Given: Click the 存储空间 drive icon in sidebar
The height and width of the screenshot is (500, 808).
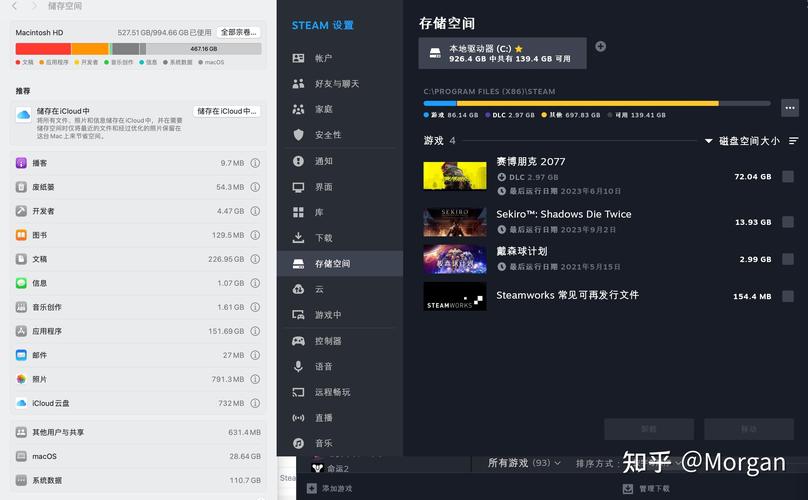Looking at the screenshot, I should 298,264.
